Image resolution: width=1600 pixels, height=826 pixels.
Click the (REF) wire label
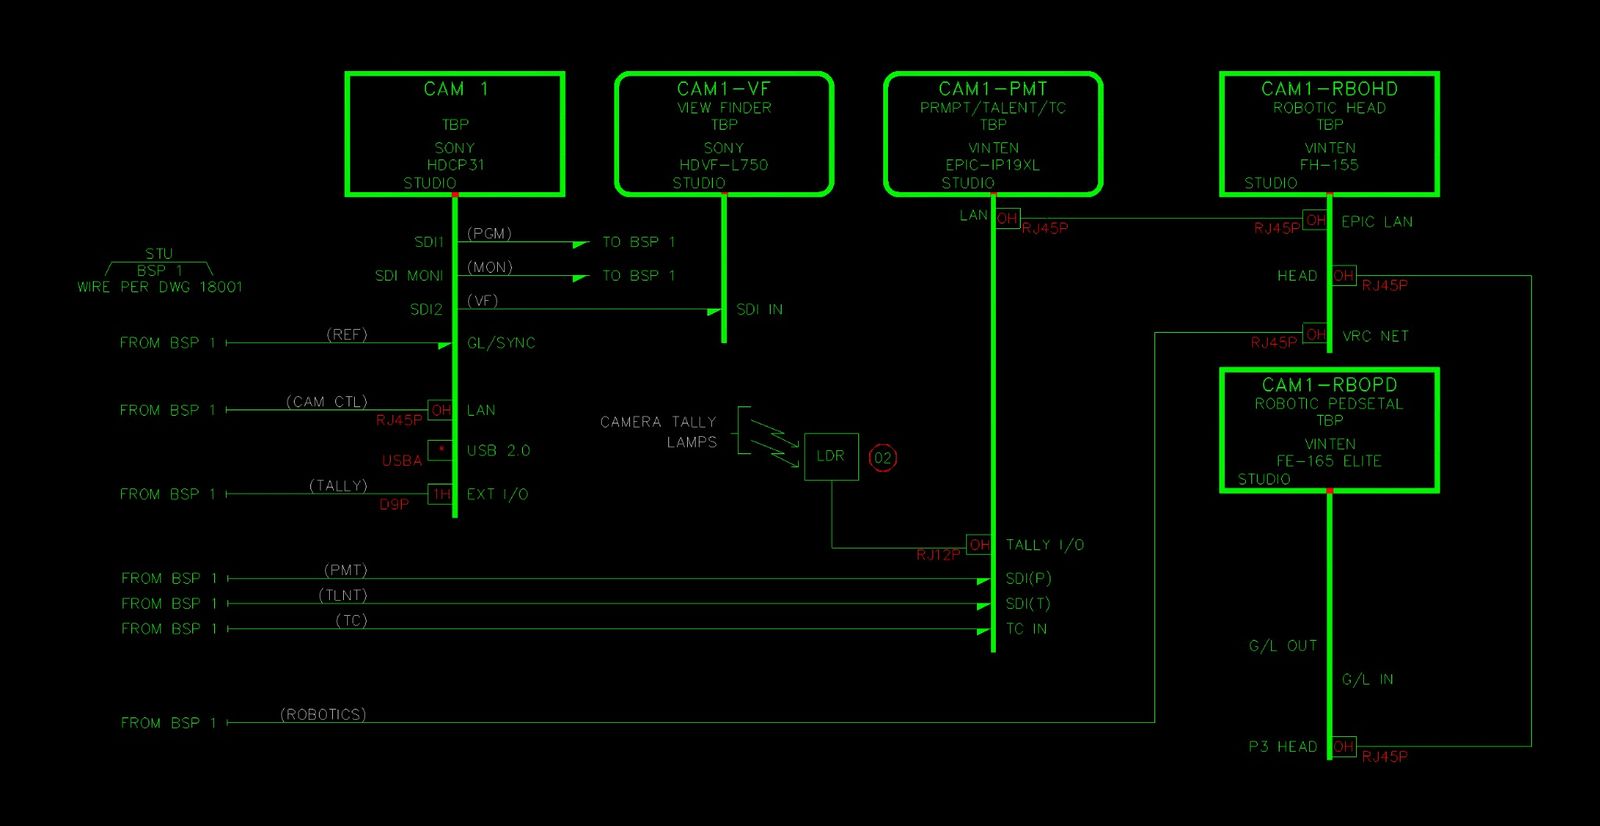coord(347,335)
